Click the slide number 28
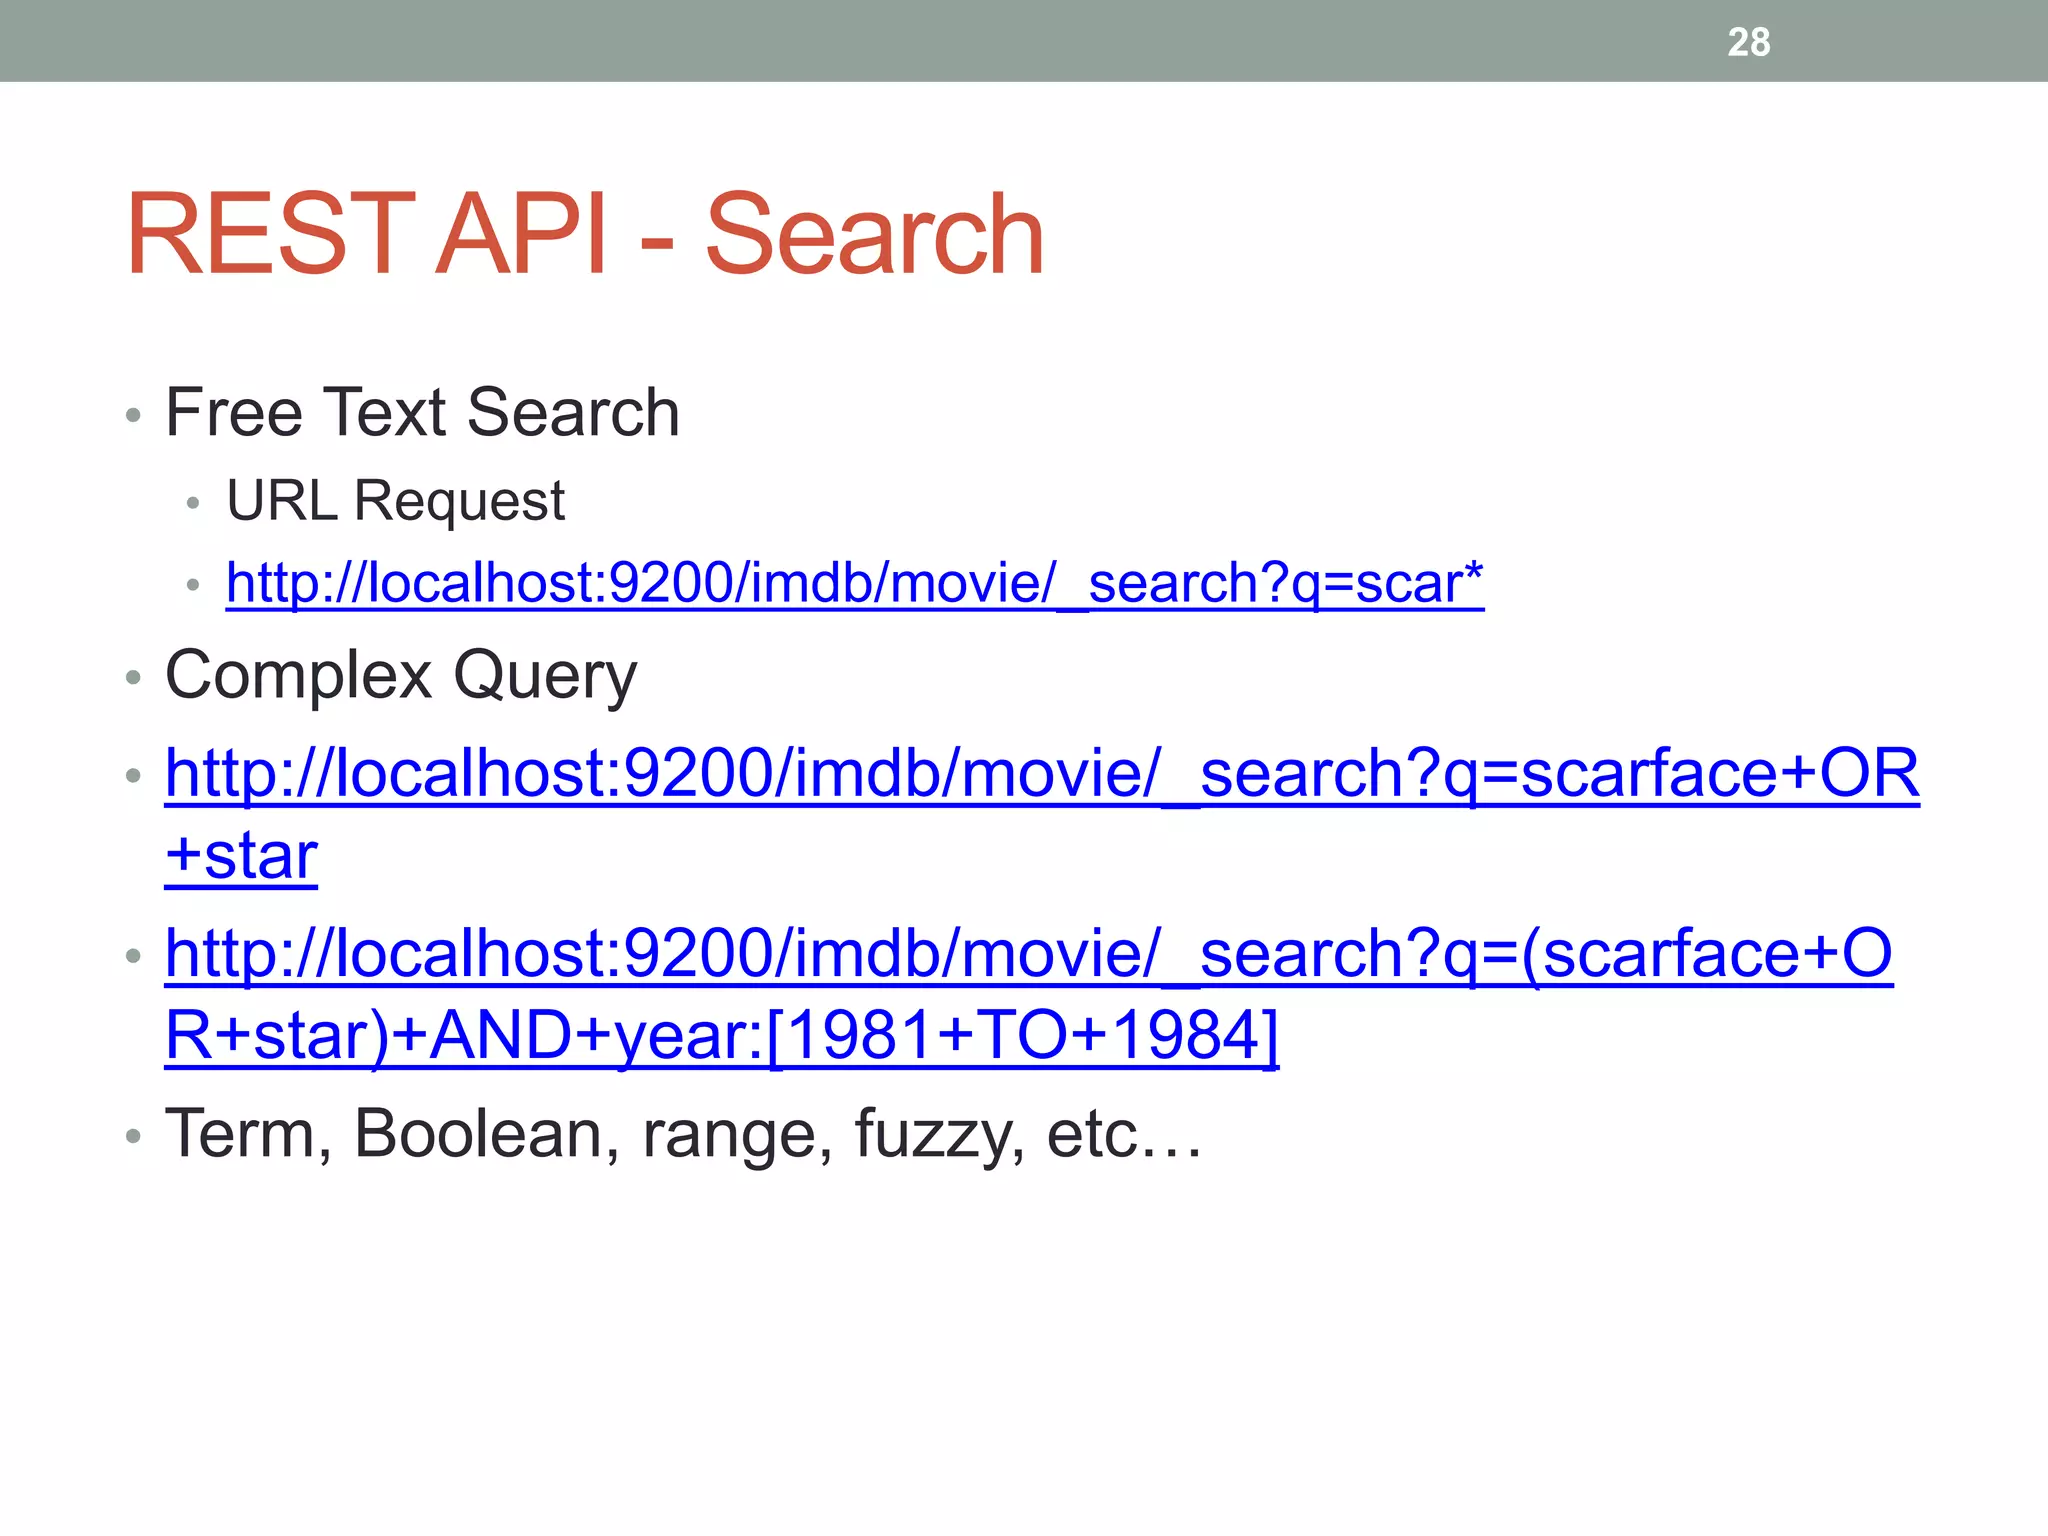This screenshot has width=2048, height=1536. point(1749,42)
